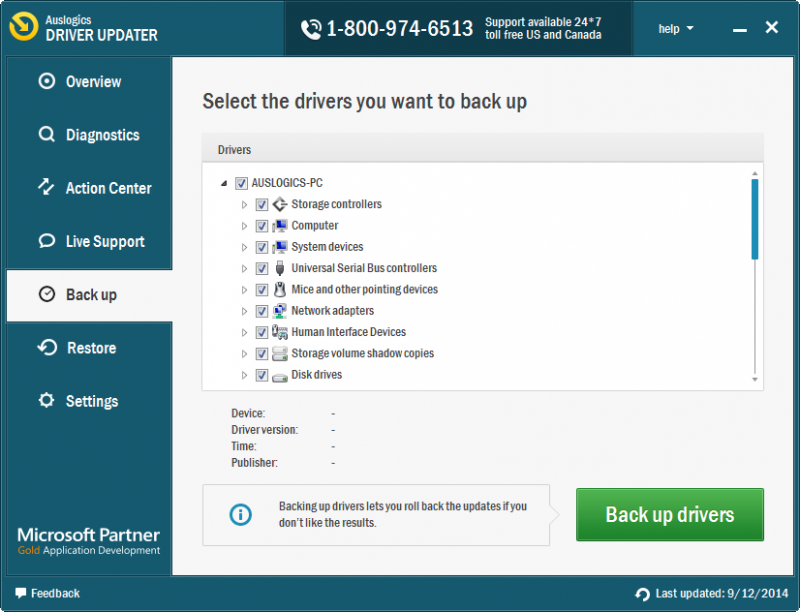800x612 pixels.
Task: Click the Auslogics Driver Updater logo icon
Action: point(23,27)
